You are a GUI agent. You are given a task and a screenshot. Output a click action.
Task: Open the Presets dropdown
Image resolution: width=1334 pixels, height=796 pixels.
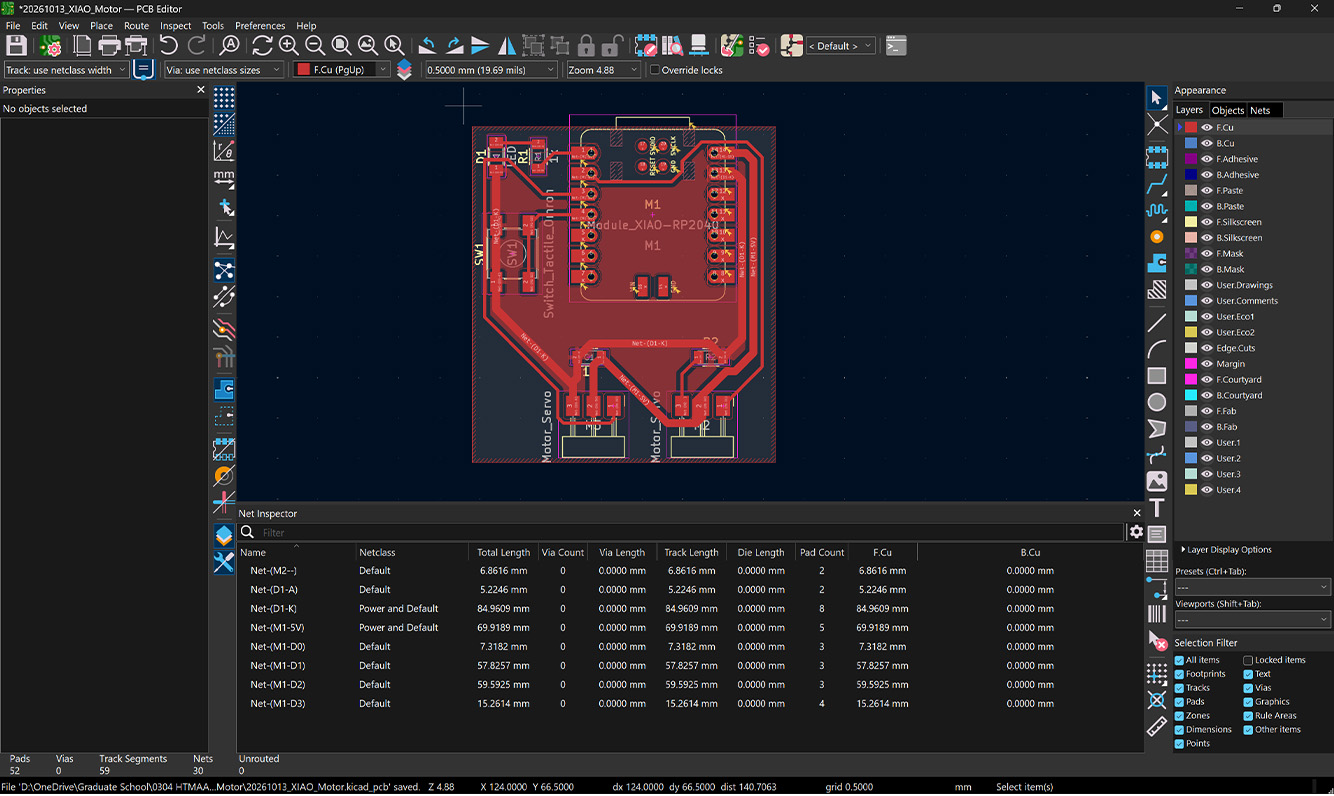tap(1253, 587)
